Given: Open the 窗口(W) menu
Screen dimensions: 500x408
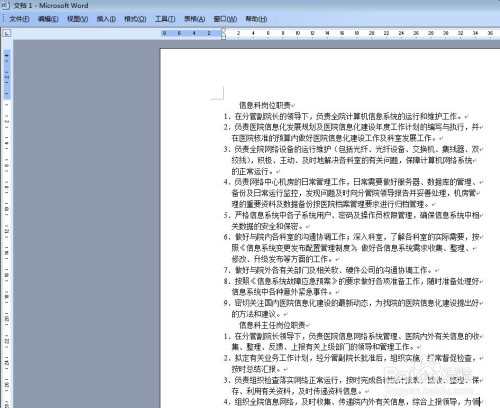Looking at the screenshot, I should (225, 19).
